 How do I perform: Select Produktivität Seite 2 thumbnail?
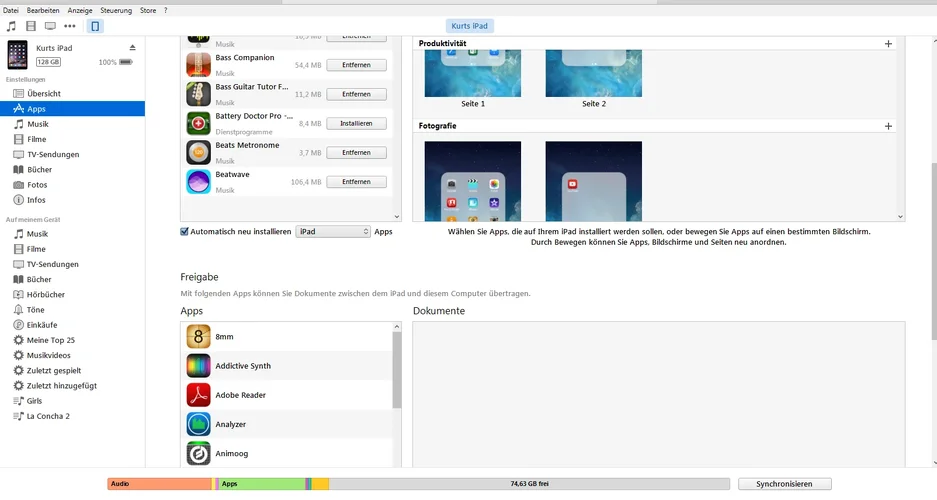coord(593,73)
